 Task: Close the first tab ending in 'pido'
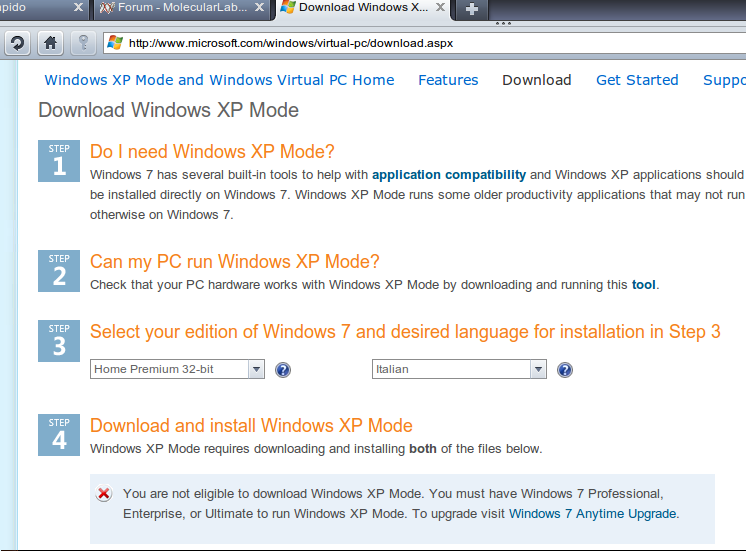coord(79,7)
